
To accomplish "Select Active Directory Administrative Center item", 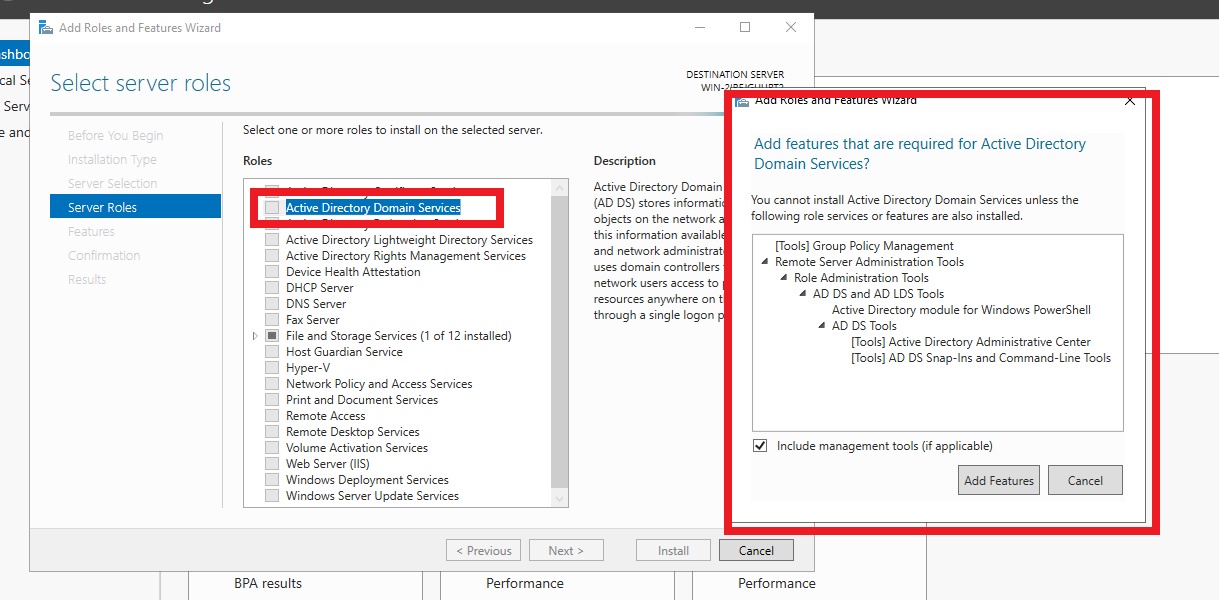I will click(971, 342).
